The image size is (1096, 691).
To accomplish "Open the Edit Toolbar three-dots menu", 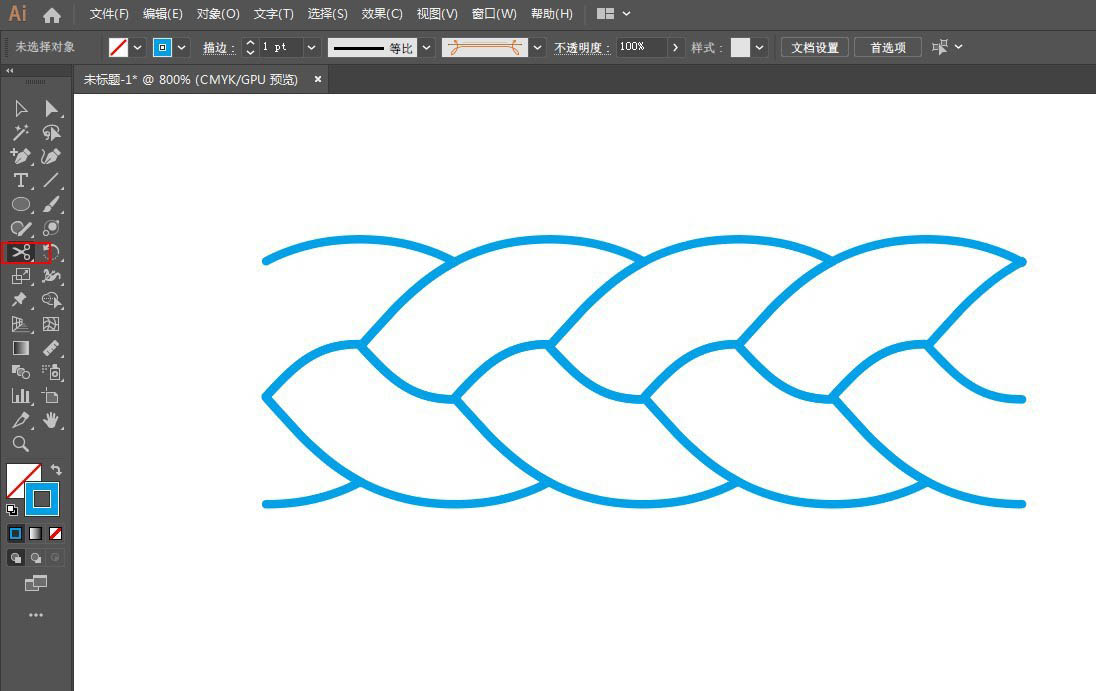I will [x=36, y=615].
